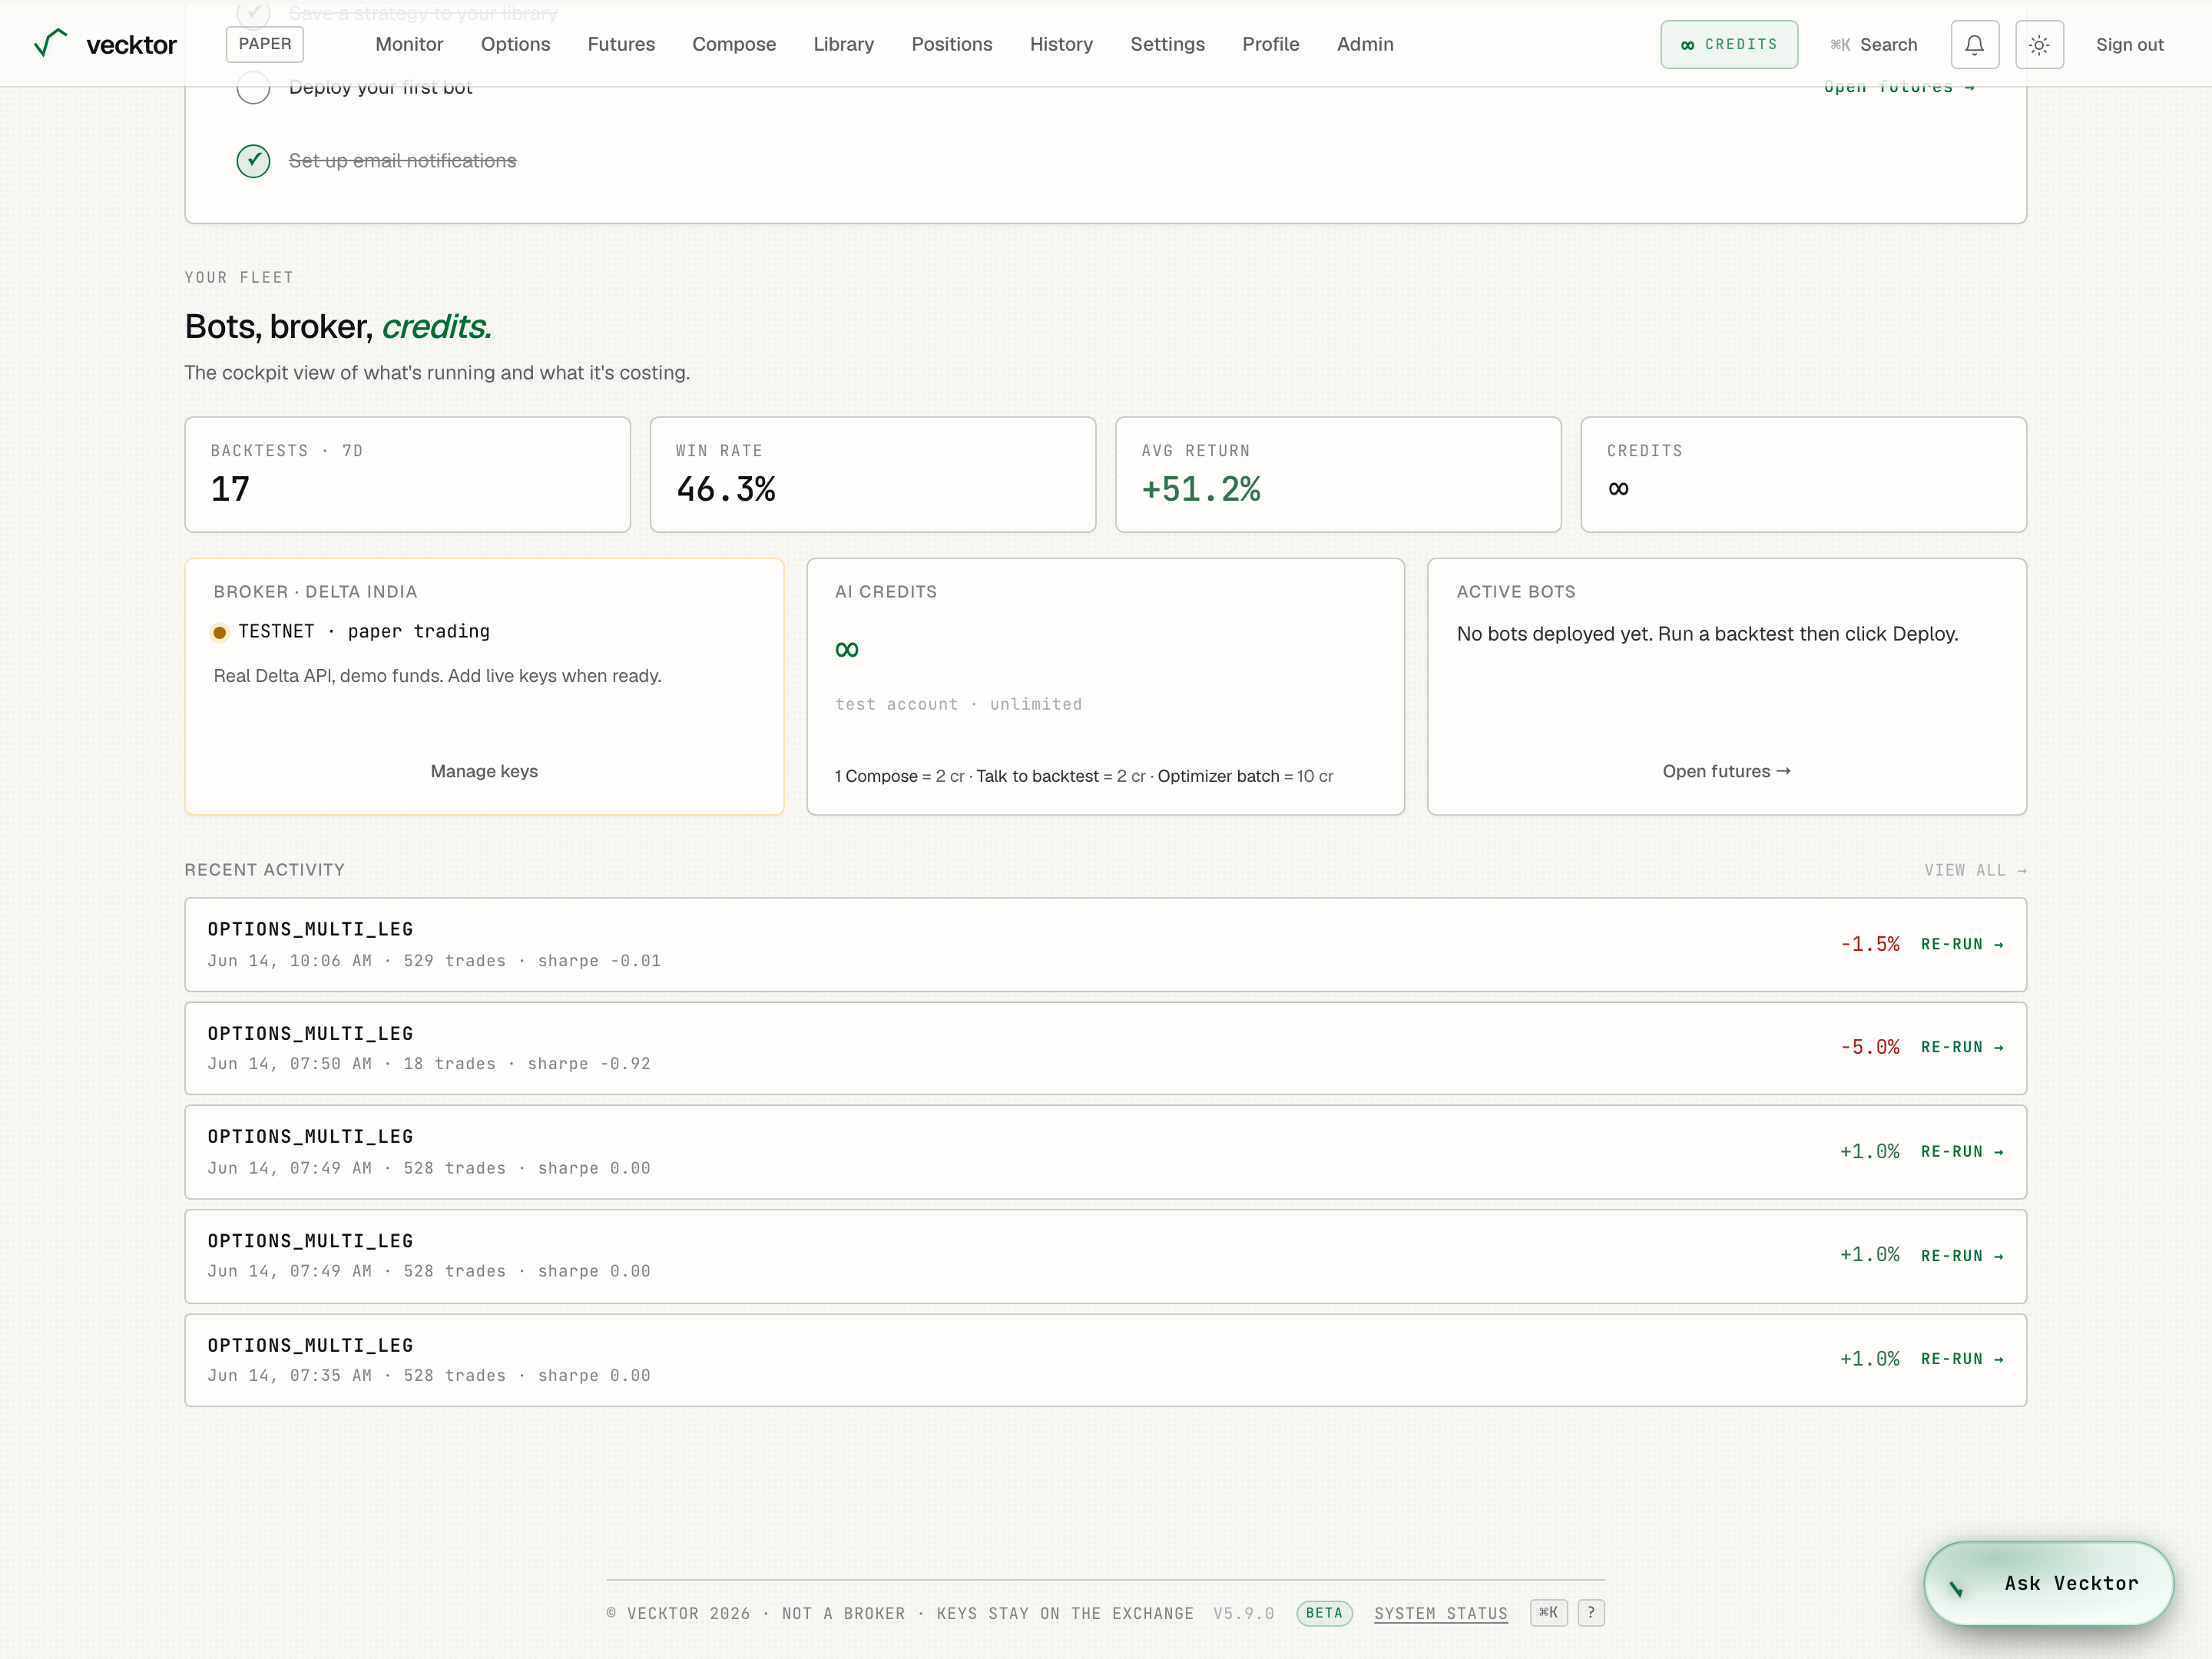Click the PAPER mode badge
Image resolution: width=2212 pixels, height=1659 pixels.
(x=265, y=44)
